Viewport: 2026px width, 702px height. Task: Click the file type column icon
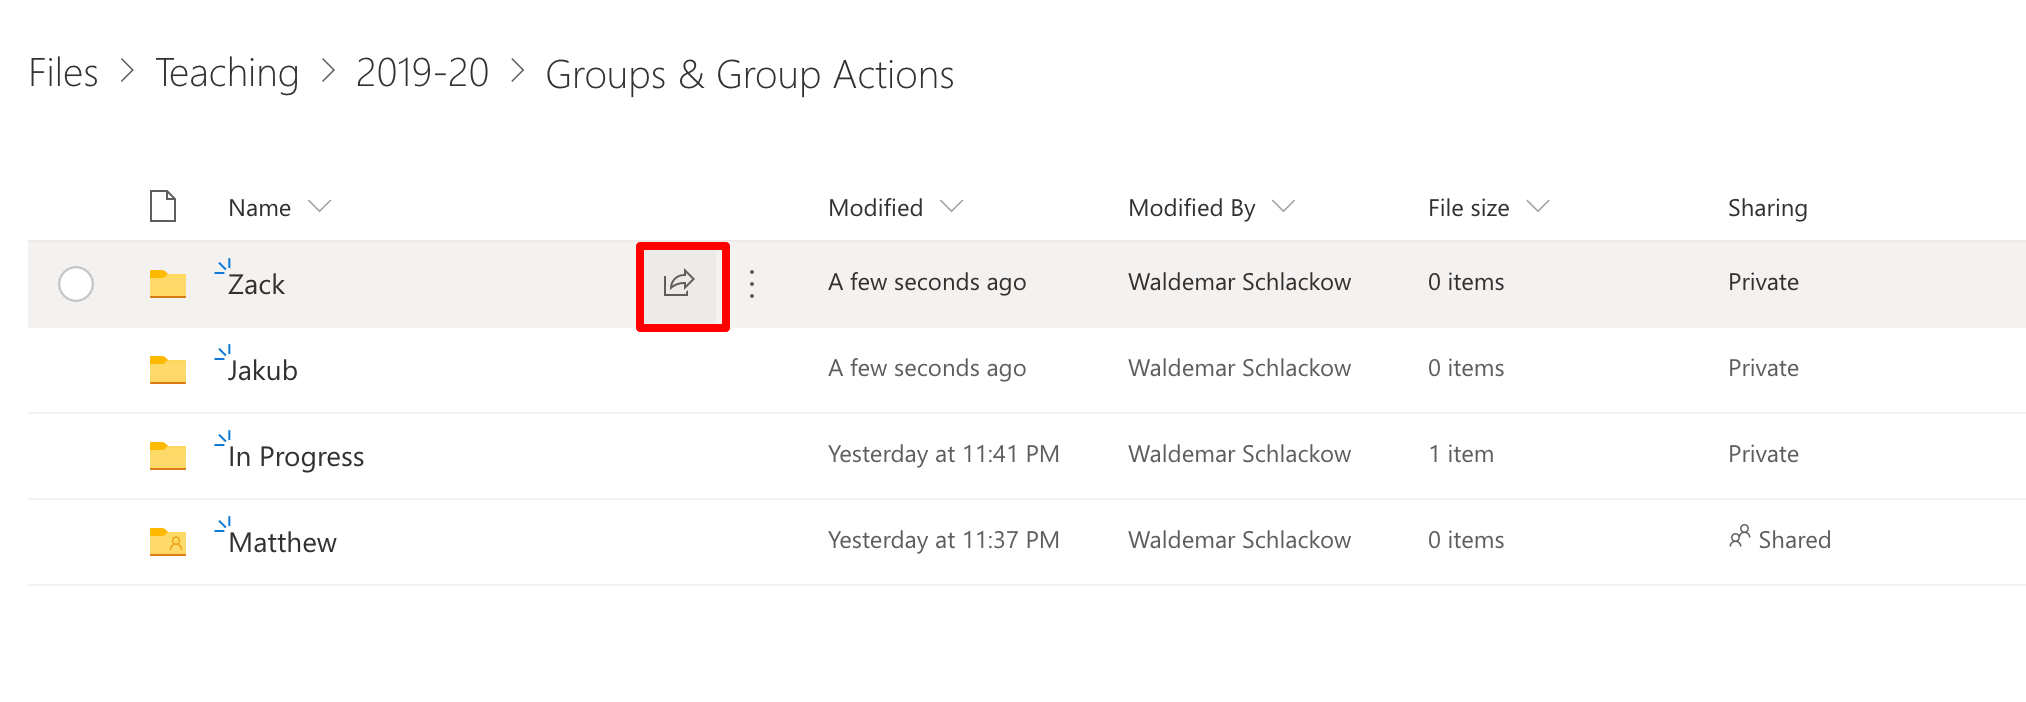click(x=163, y=206)
